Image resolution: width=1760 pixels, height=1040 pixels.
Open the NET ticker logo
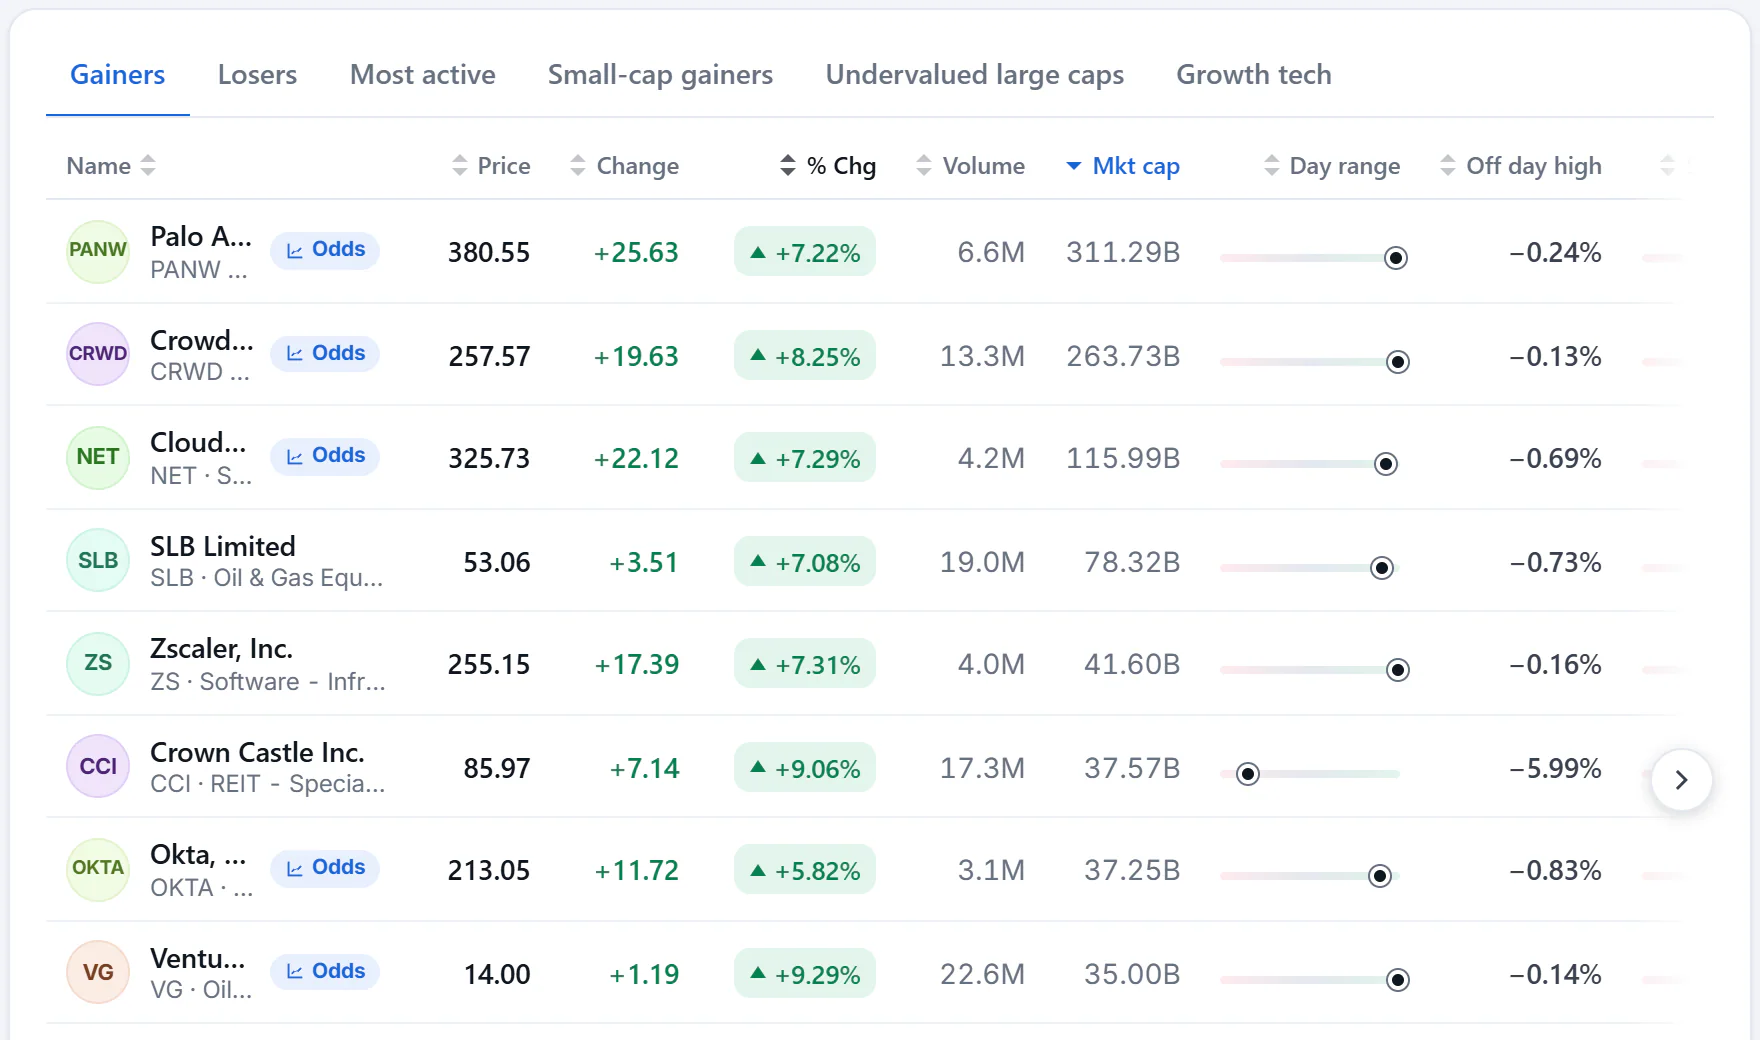(98, 458)
